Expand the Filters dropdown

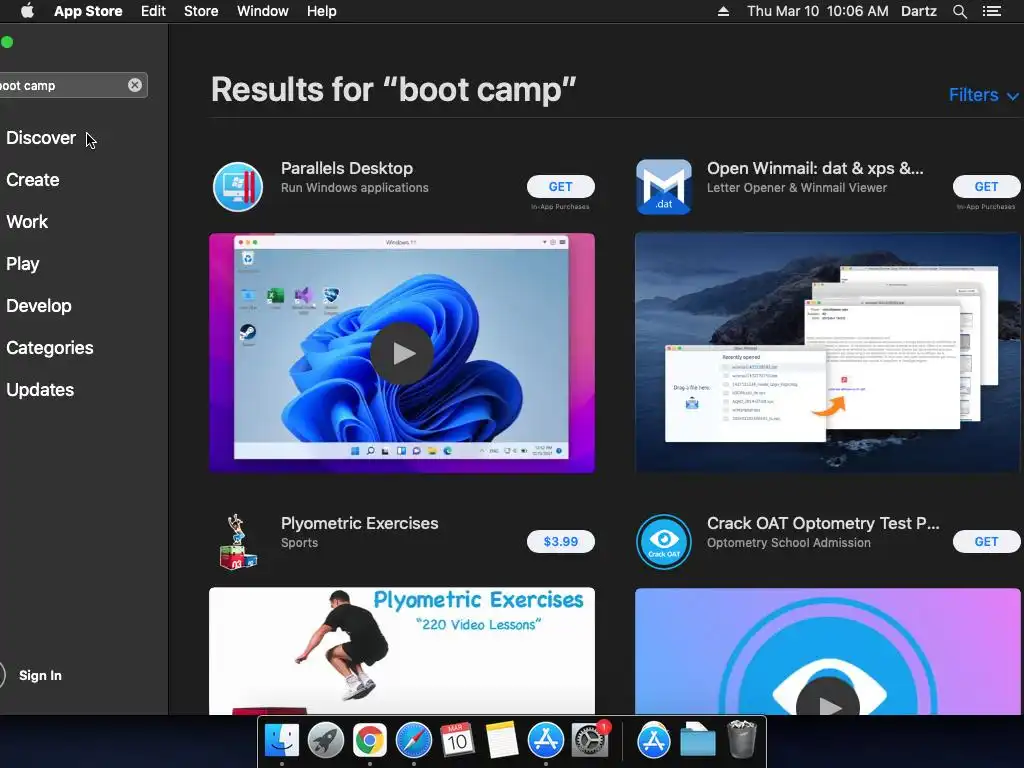pos(984,95)
